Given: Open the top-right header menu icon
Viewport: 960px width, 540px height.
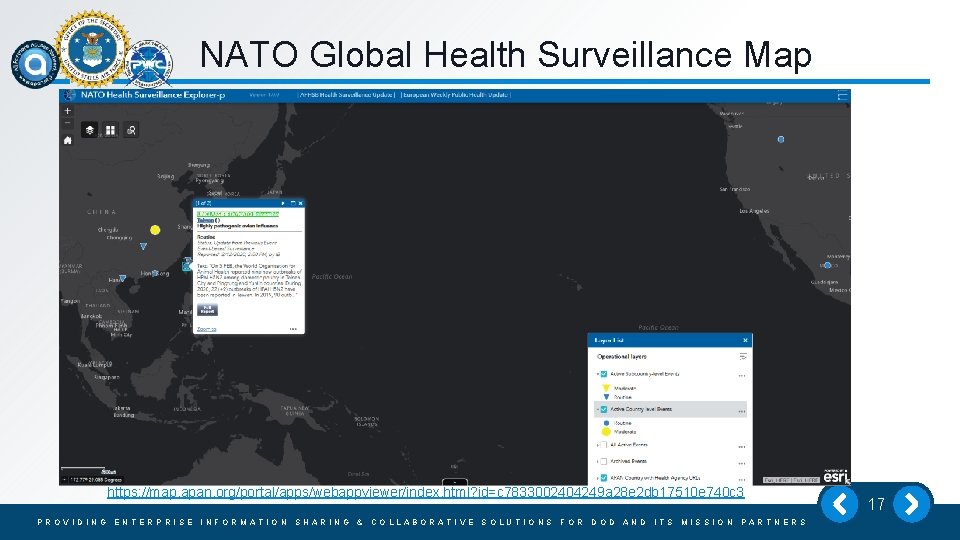Looking at the screenshot, I should 842,96.
